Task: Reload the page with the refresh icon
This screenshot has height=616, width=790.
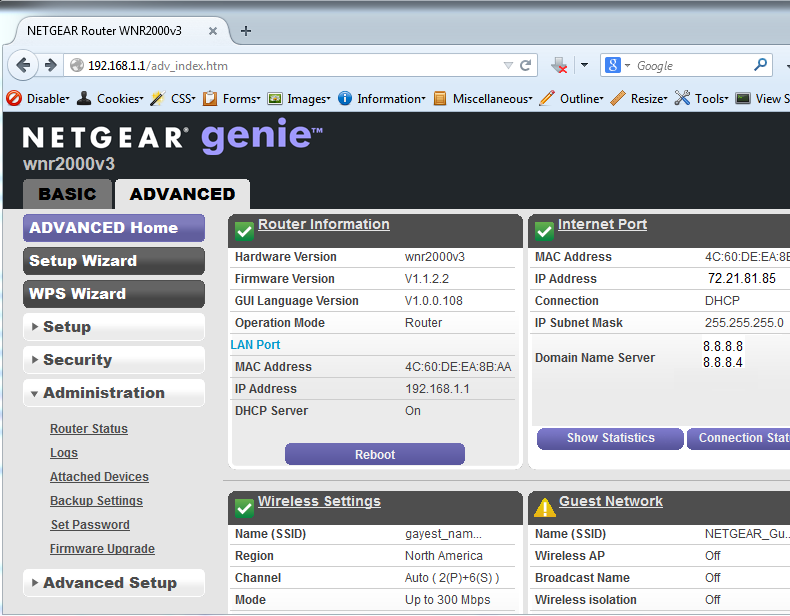Action: pyautogui.click(x=525, y=65)
